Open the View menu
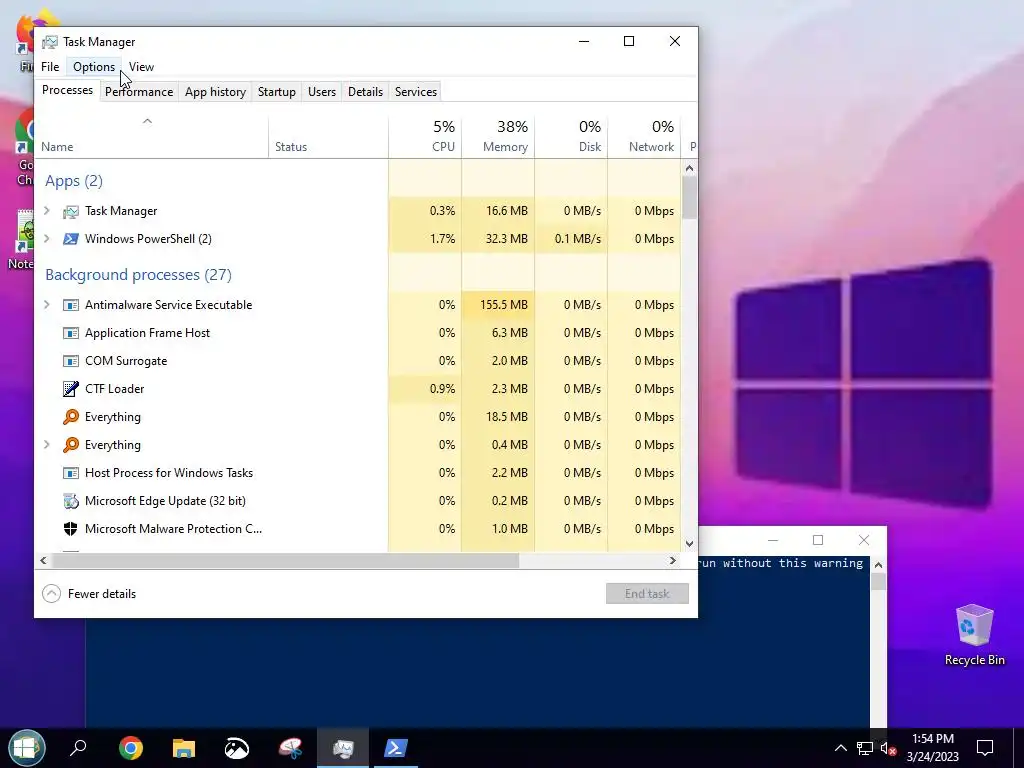Viewport: 1024px width, 768px height. click(141, 67)
